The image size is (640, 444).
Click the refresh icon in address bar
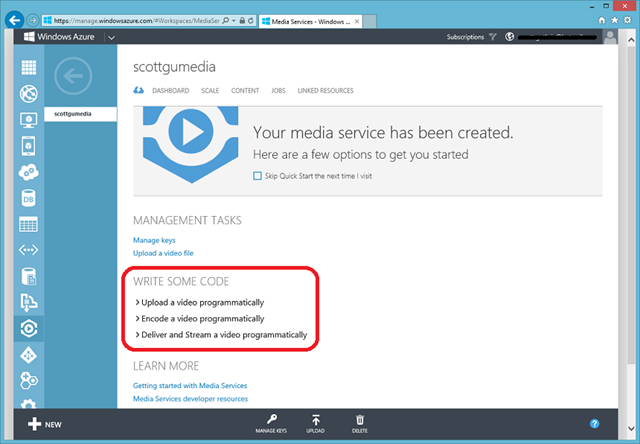[251, 20]
